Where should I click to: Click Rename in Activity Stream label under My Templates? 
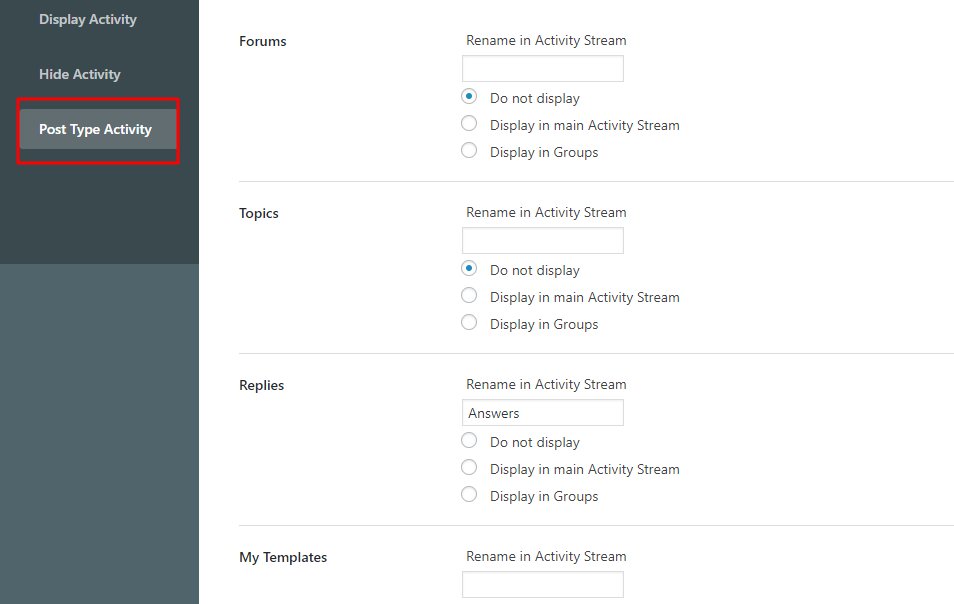click(x=546, y=557)
